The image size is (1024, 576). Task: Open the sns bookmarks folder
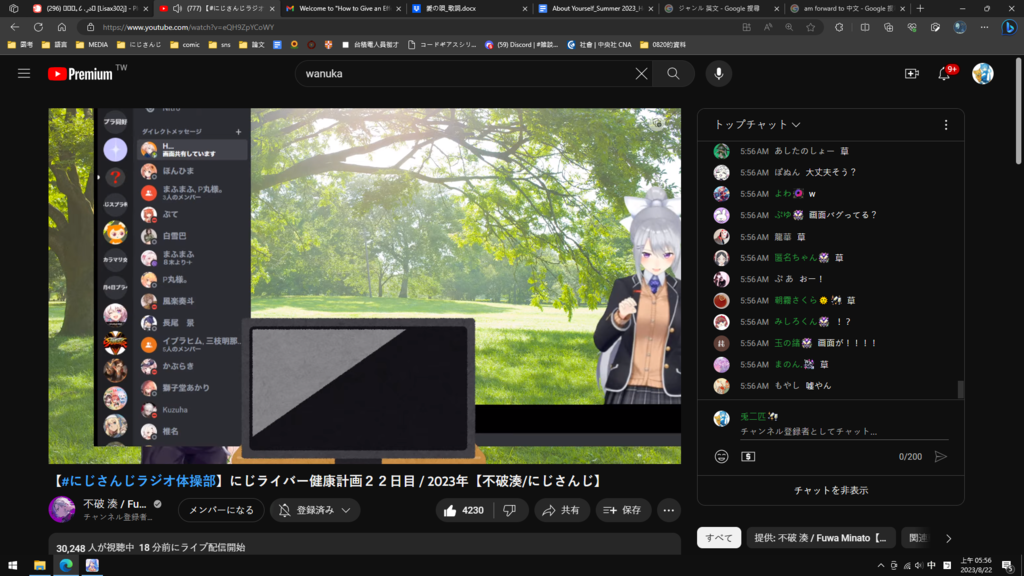pos(219,45)
